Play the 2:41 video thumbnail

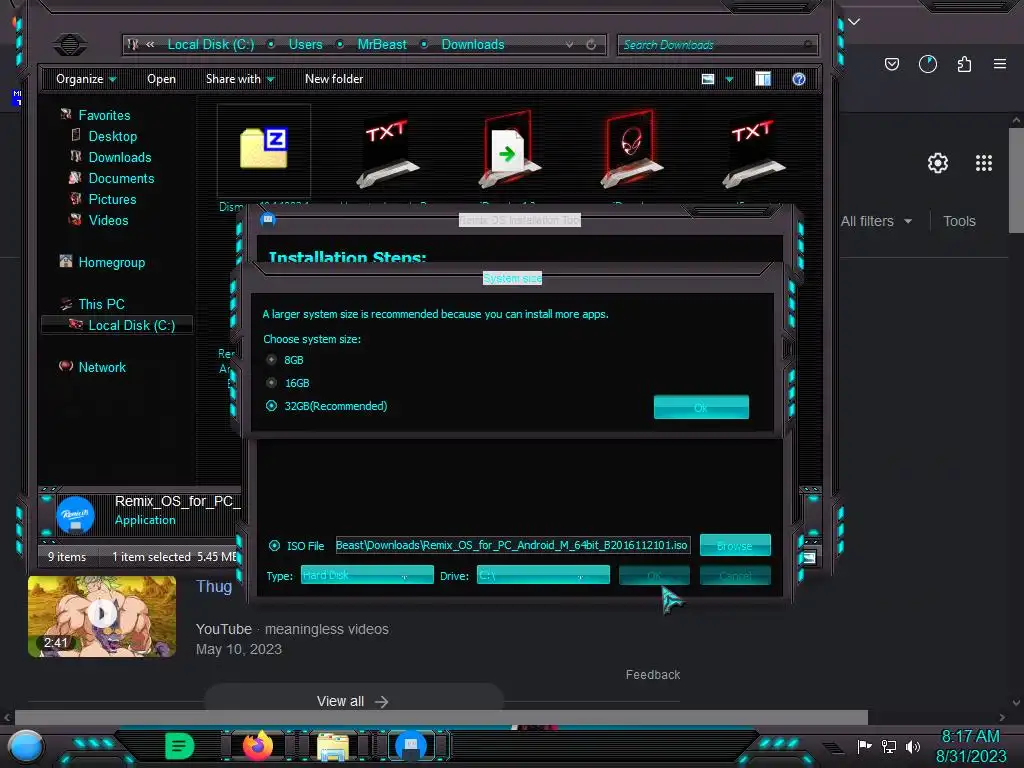(102, 616)
